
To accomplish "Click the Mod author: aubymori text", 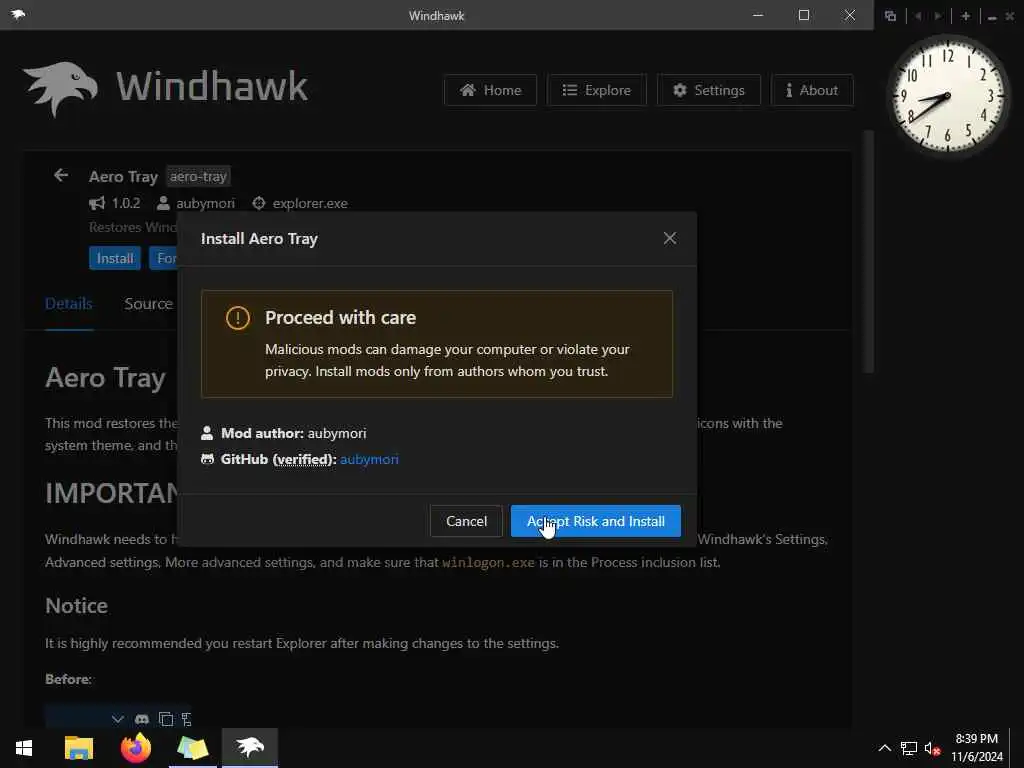I will [x=293, y=433].
